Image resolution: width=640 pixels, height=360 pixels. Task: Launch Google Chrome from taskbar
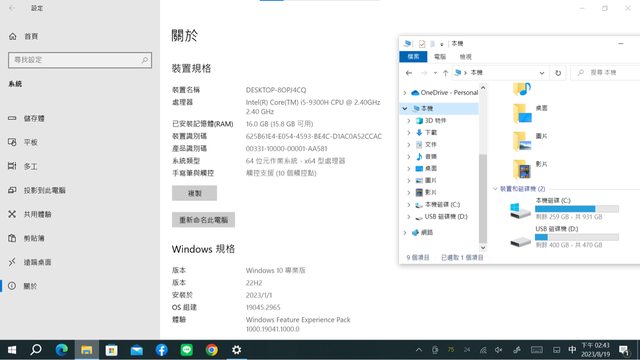pyautogui.click(x=212, y=350)
